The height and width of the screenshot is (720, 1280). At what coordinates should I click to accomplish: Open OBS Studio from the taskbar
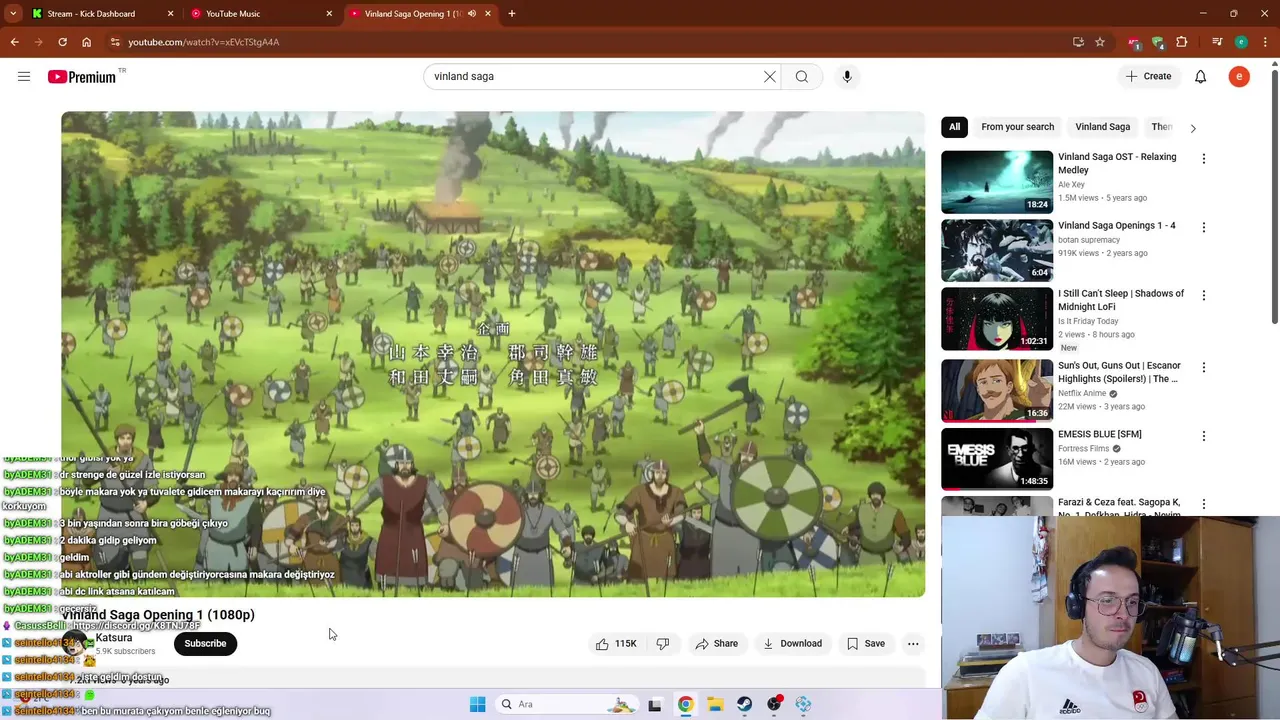click(x=774, y=704)
